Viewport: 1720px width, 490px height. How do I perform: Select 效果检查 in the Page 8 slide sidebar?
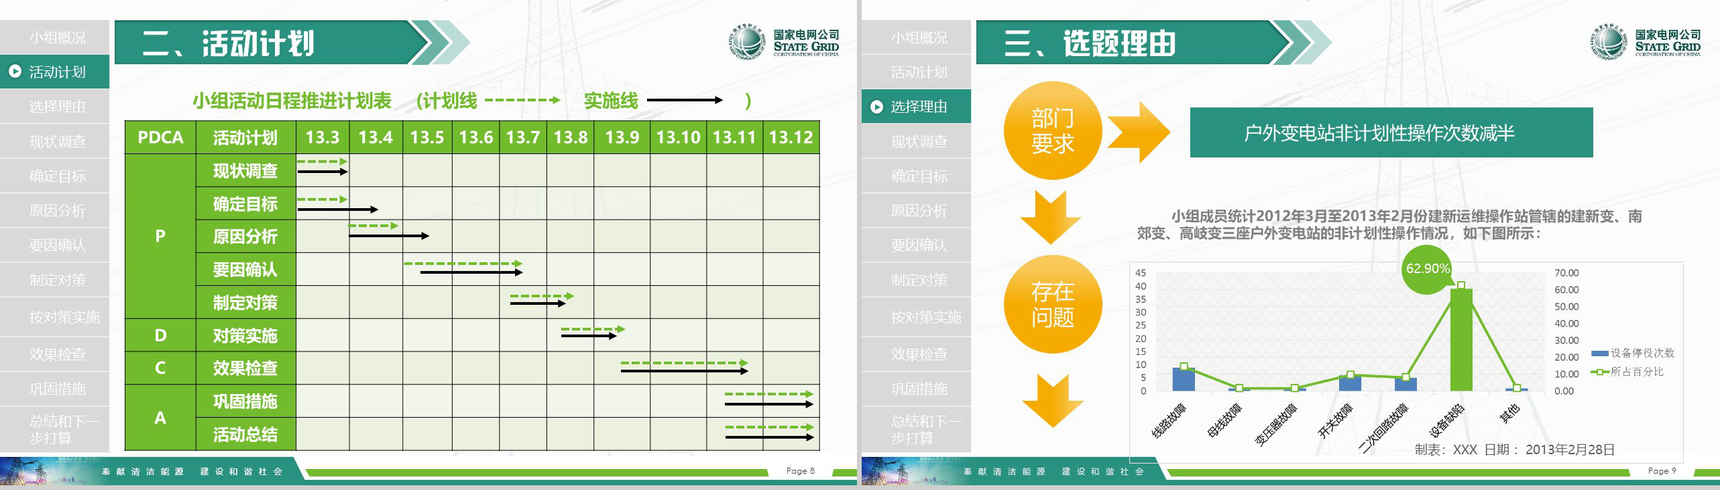[x=57, y=353]
